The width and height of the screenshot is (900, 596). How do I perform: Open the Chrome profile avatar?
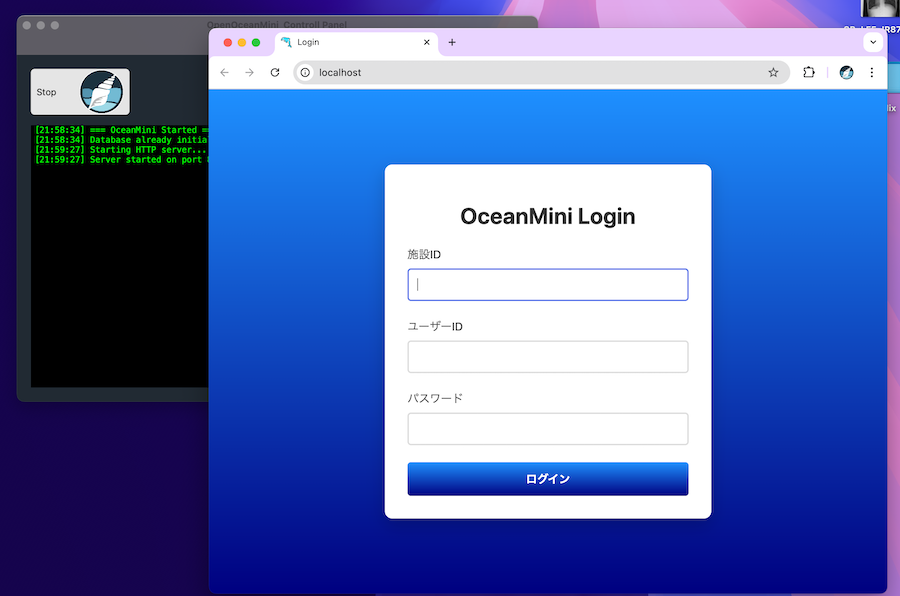point(846,72)
